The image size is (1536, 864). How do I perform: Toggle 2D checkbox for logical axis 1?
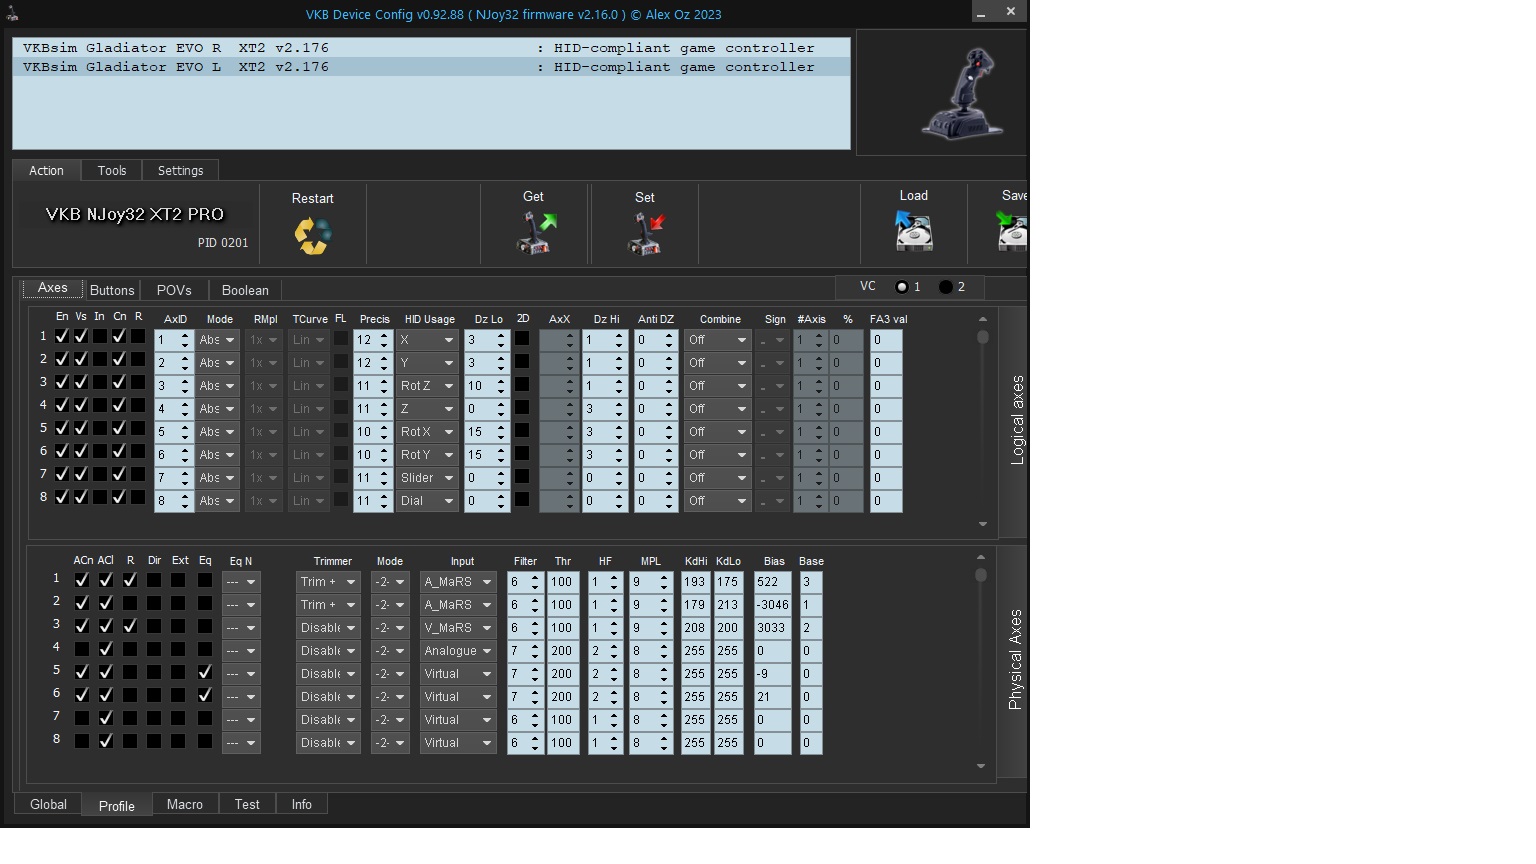(522, 338)
